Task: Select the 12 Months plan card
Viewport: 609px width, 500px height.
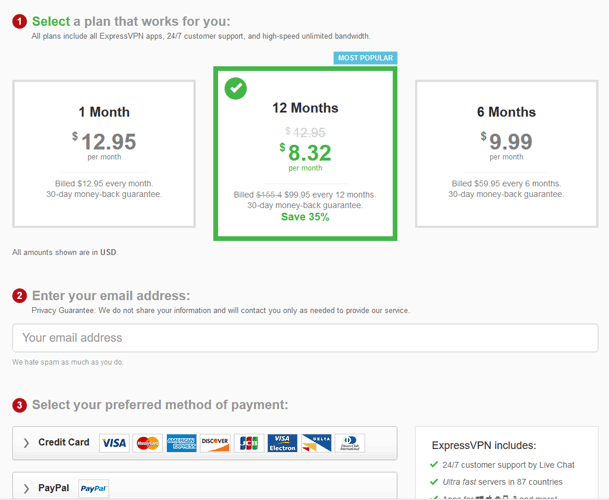Action: coord(305,153)
